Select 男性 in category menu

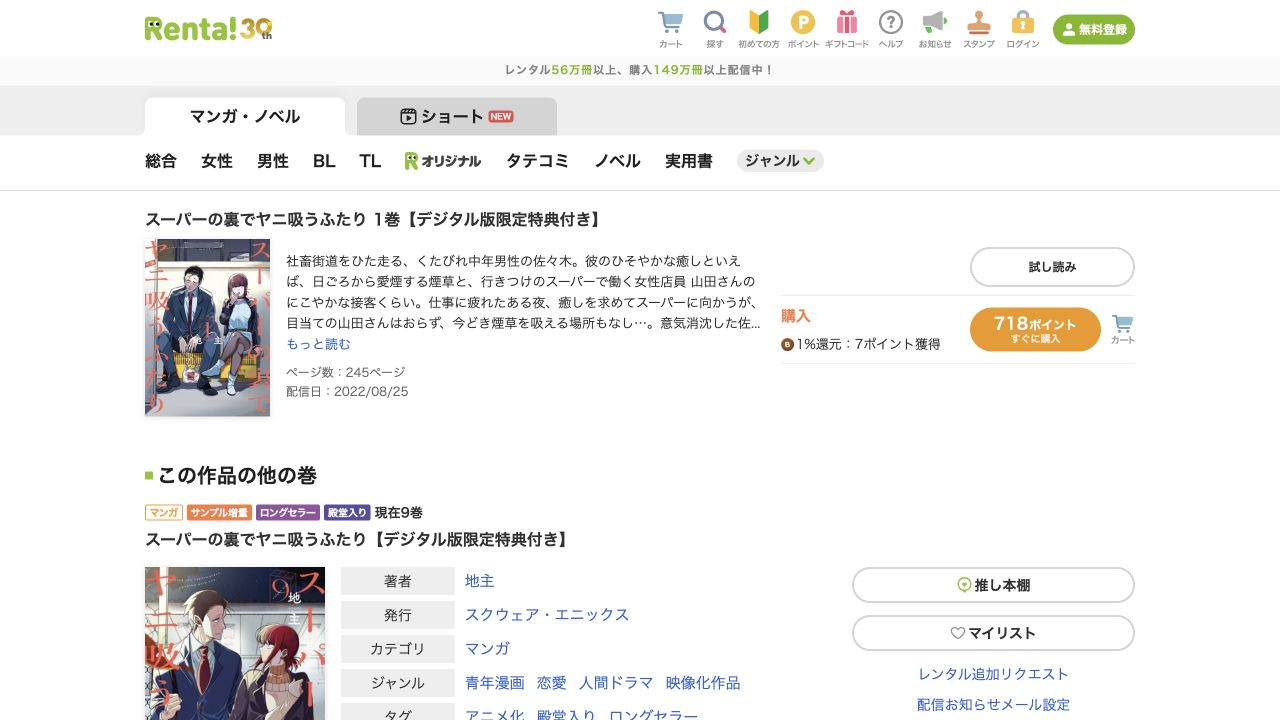[273, 161]
